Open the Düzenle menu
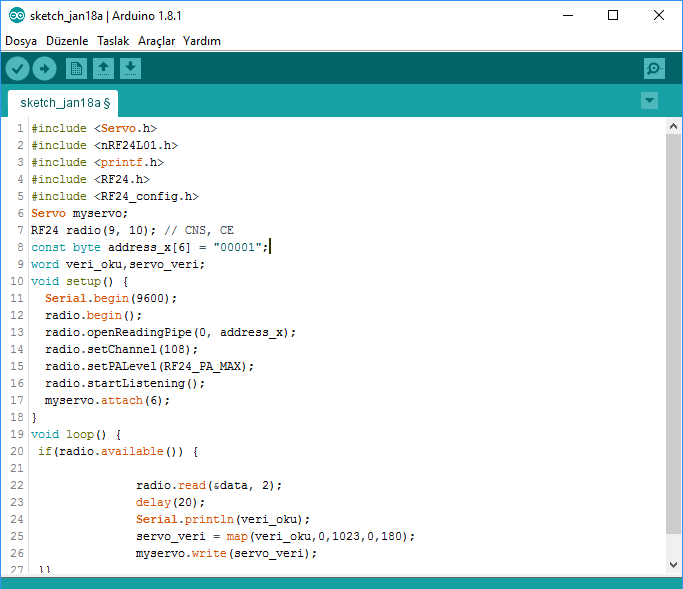The height and width of the screenshot is (589, 683). click(x=67, y=41)
